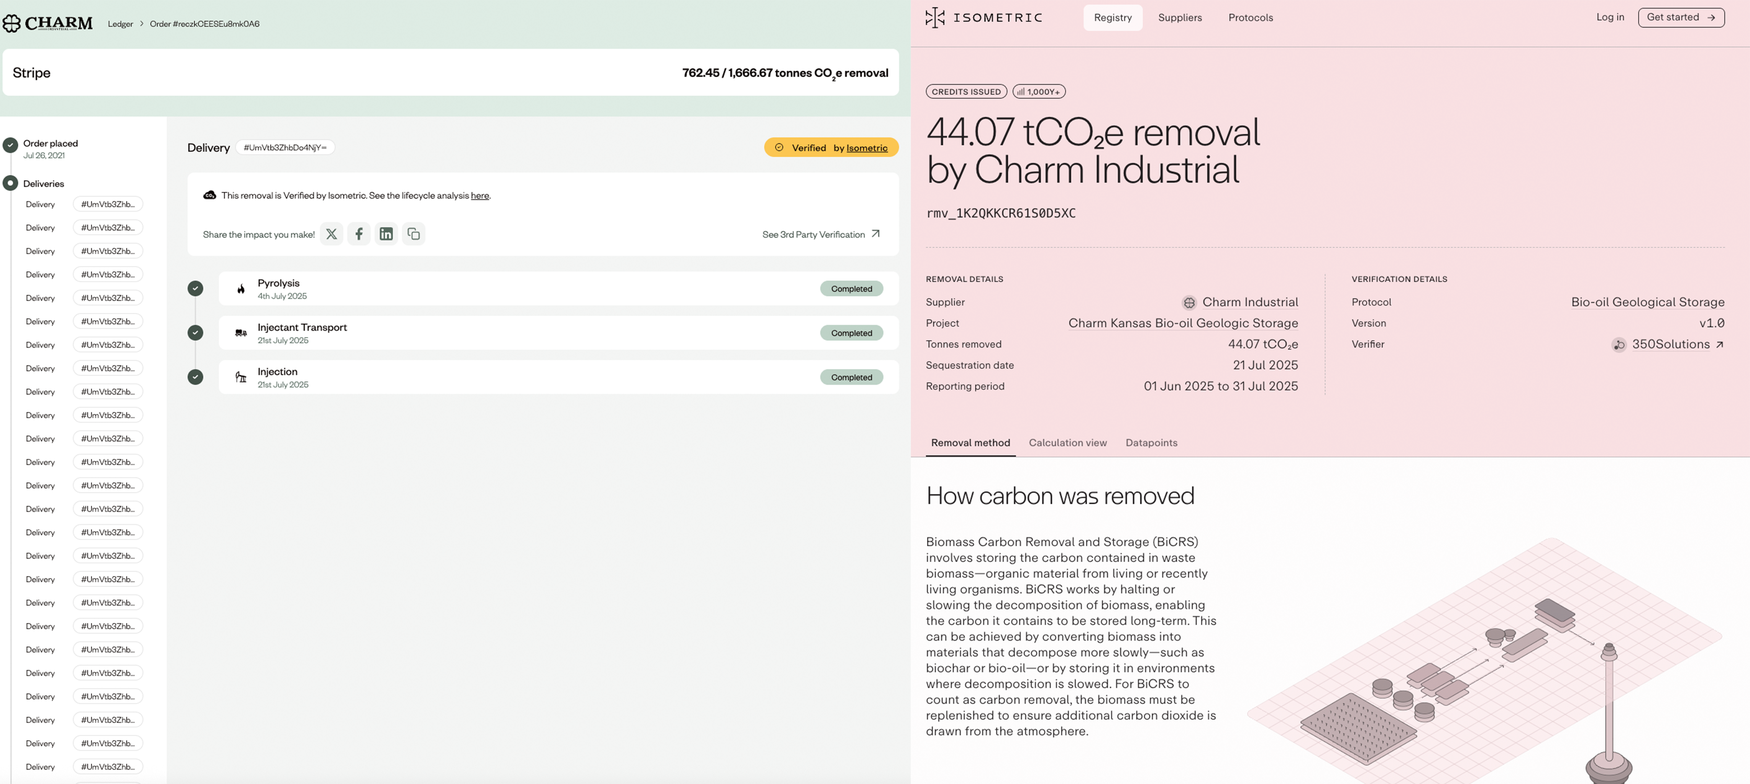
Task: Select the Order placed checkmark
Action: tap(10, 145)
